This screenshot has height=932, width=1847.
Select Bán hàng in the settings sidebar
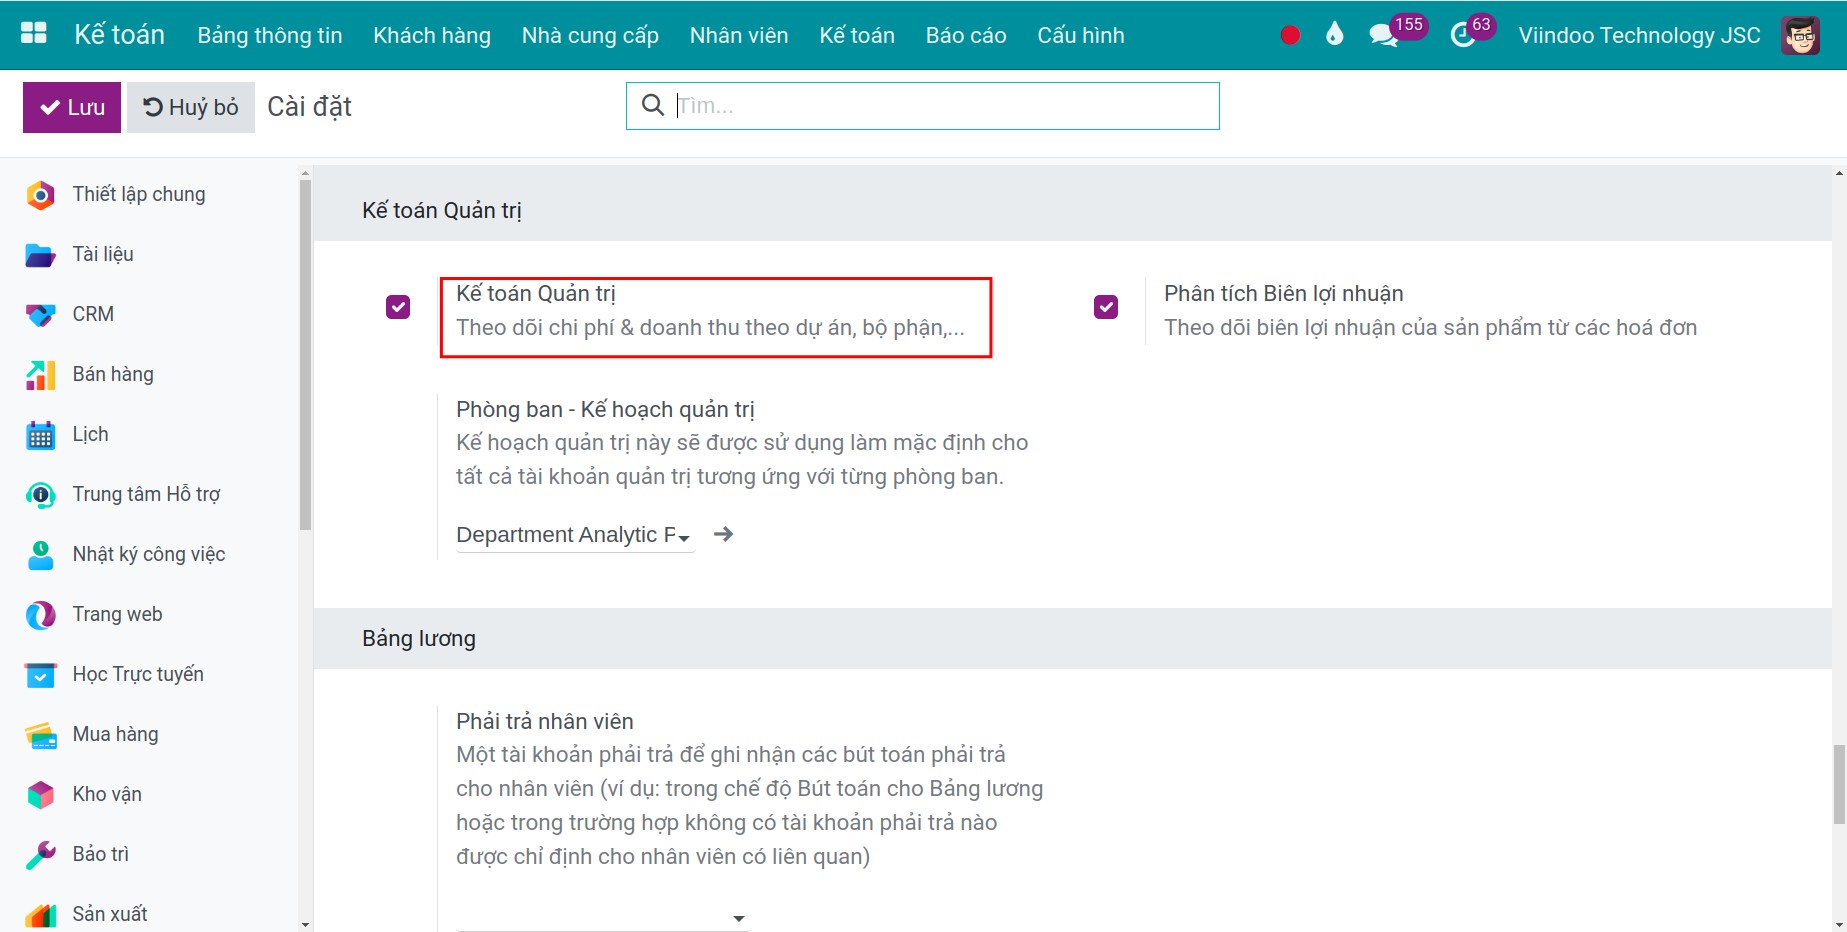pos(113,374)
